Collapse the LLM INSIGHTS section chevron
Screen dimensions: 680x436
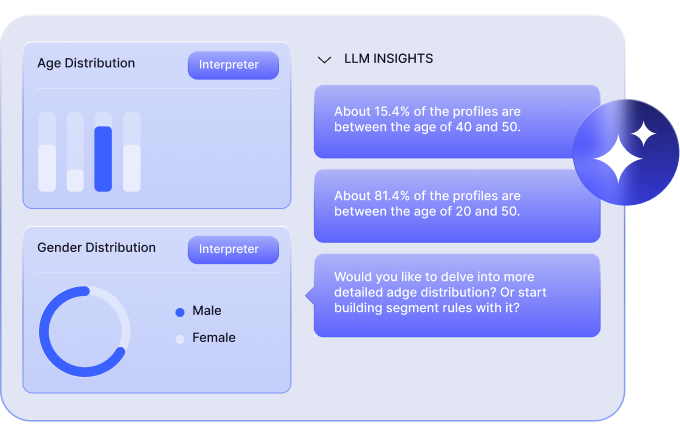tap(324, 59)
